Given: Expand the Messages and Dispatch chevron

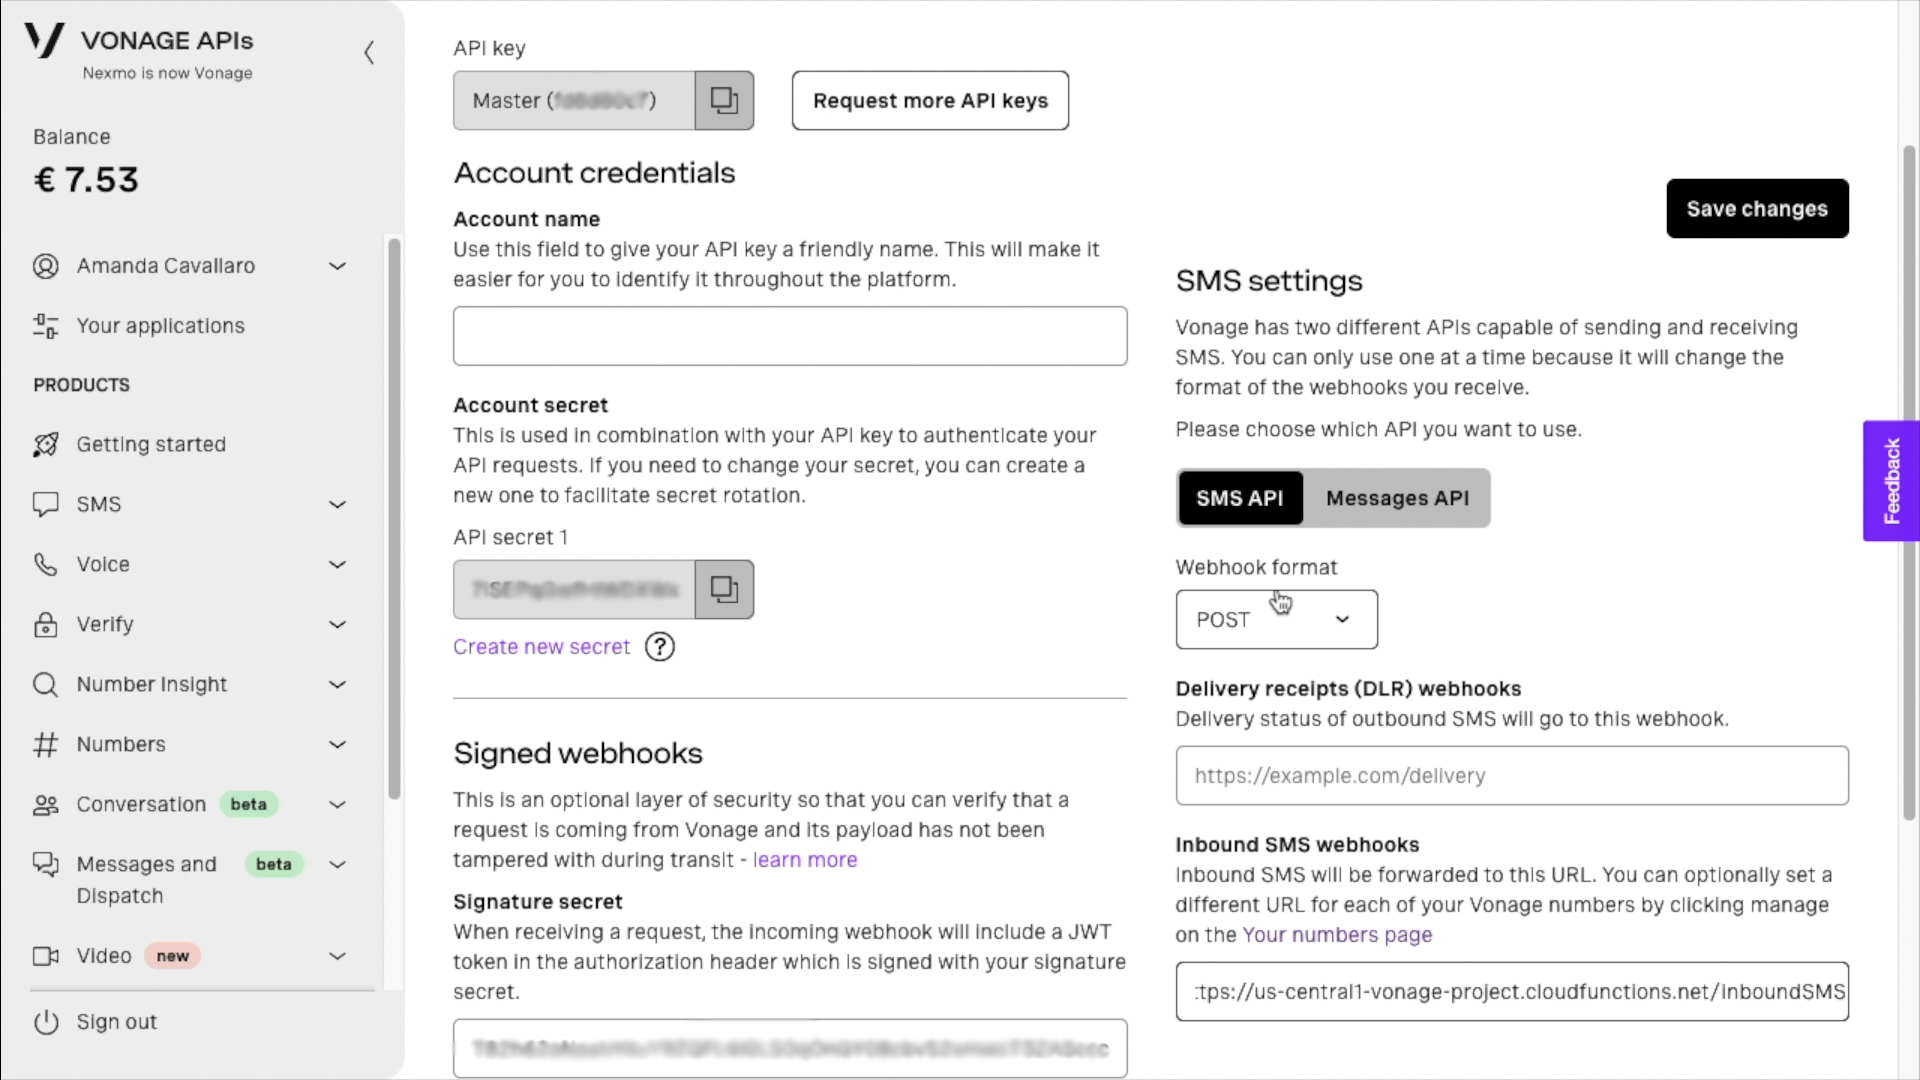Looking at the screenshot, I should [x=338, y=864].
